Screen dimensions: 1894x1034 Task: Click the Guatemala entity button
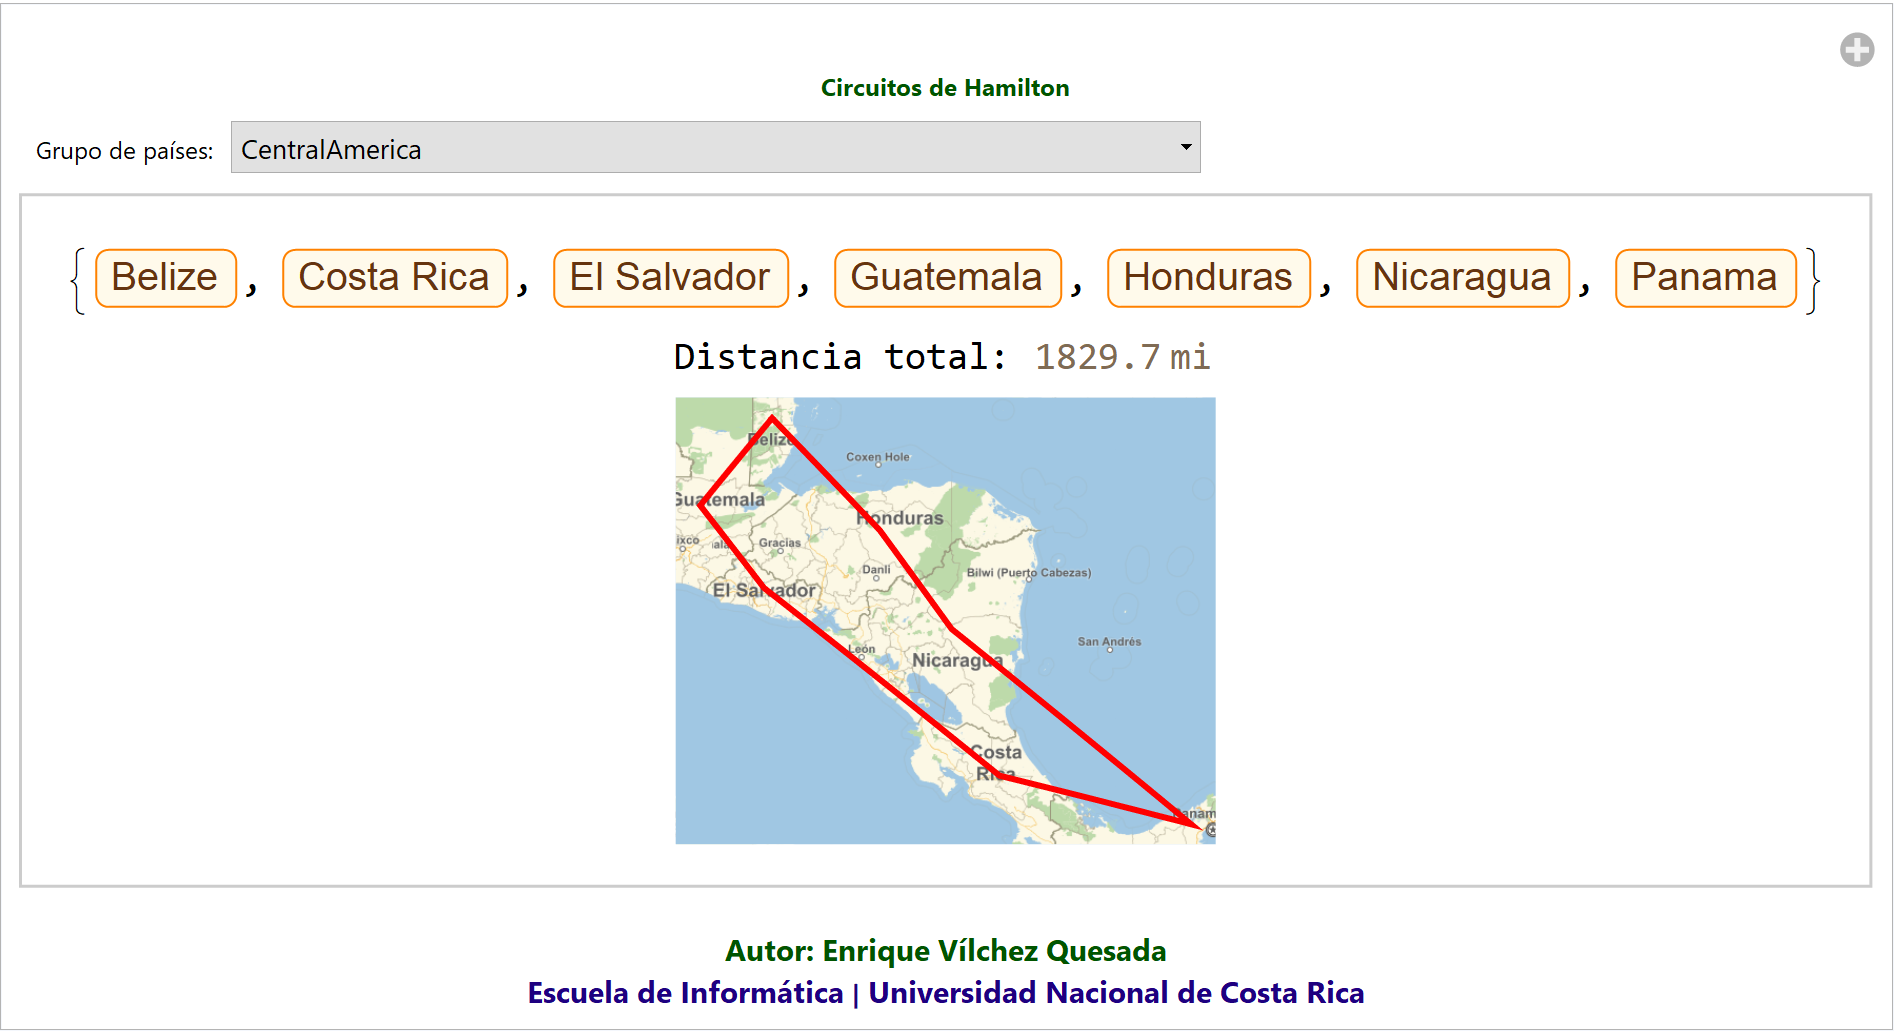[946, 277]
